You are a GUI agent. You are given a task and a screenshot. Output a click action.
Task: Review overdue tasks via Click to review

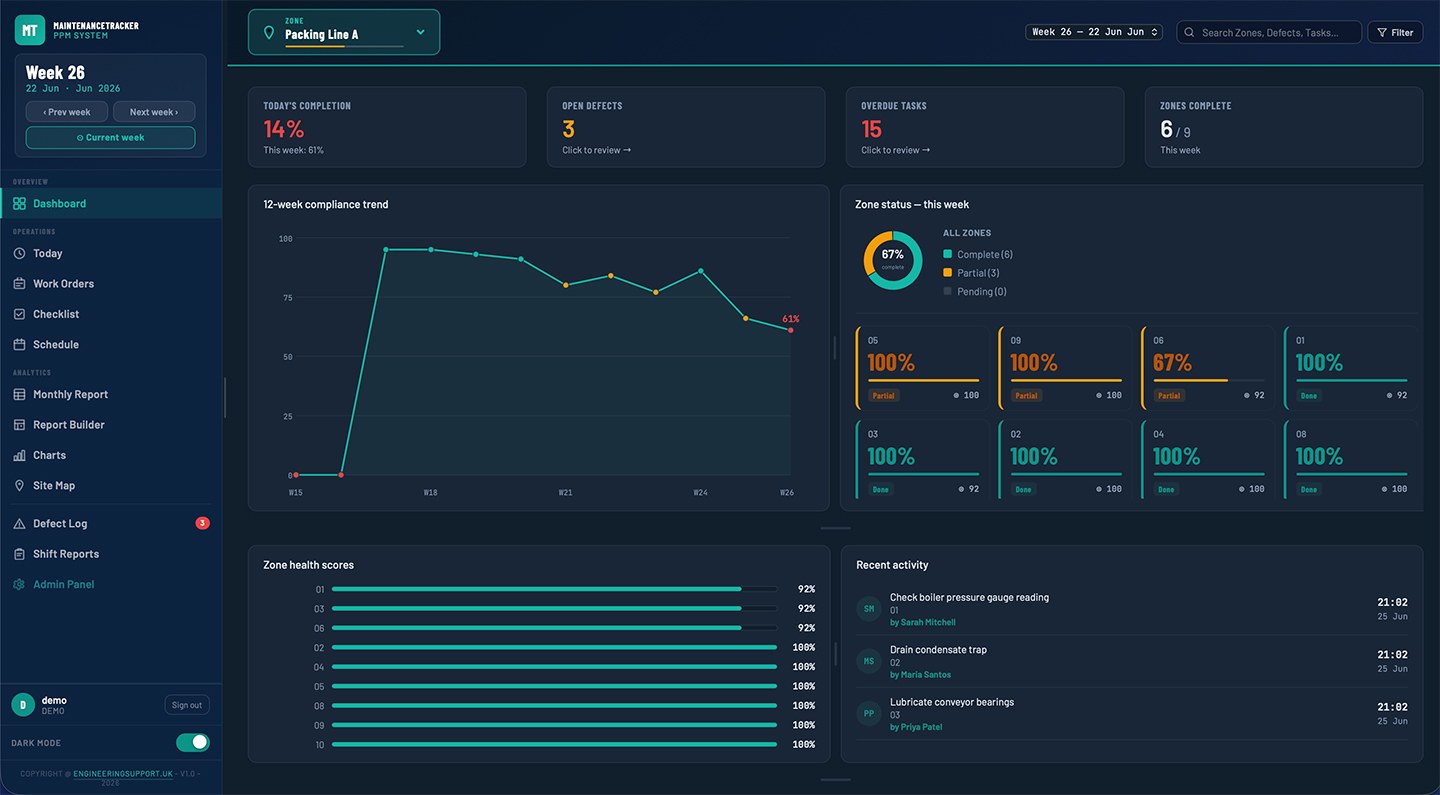point(896,151)
